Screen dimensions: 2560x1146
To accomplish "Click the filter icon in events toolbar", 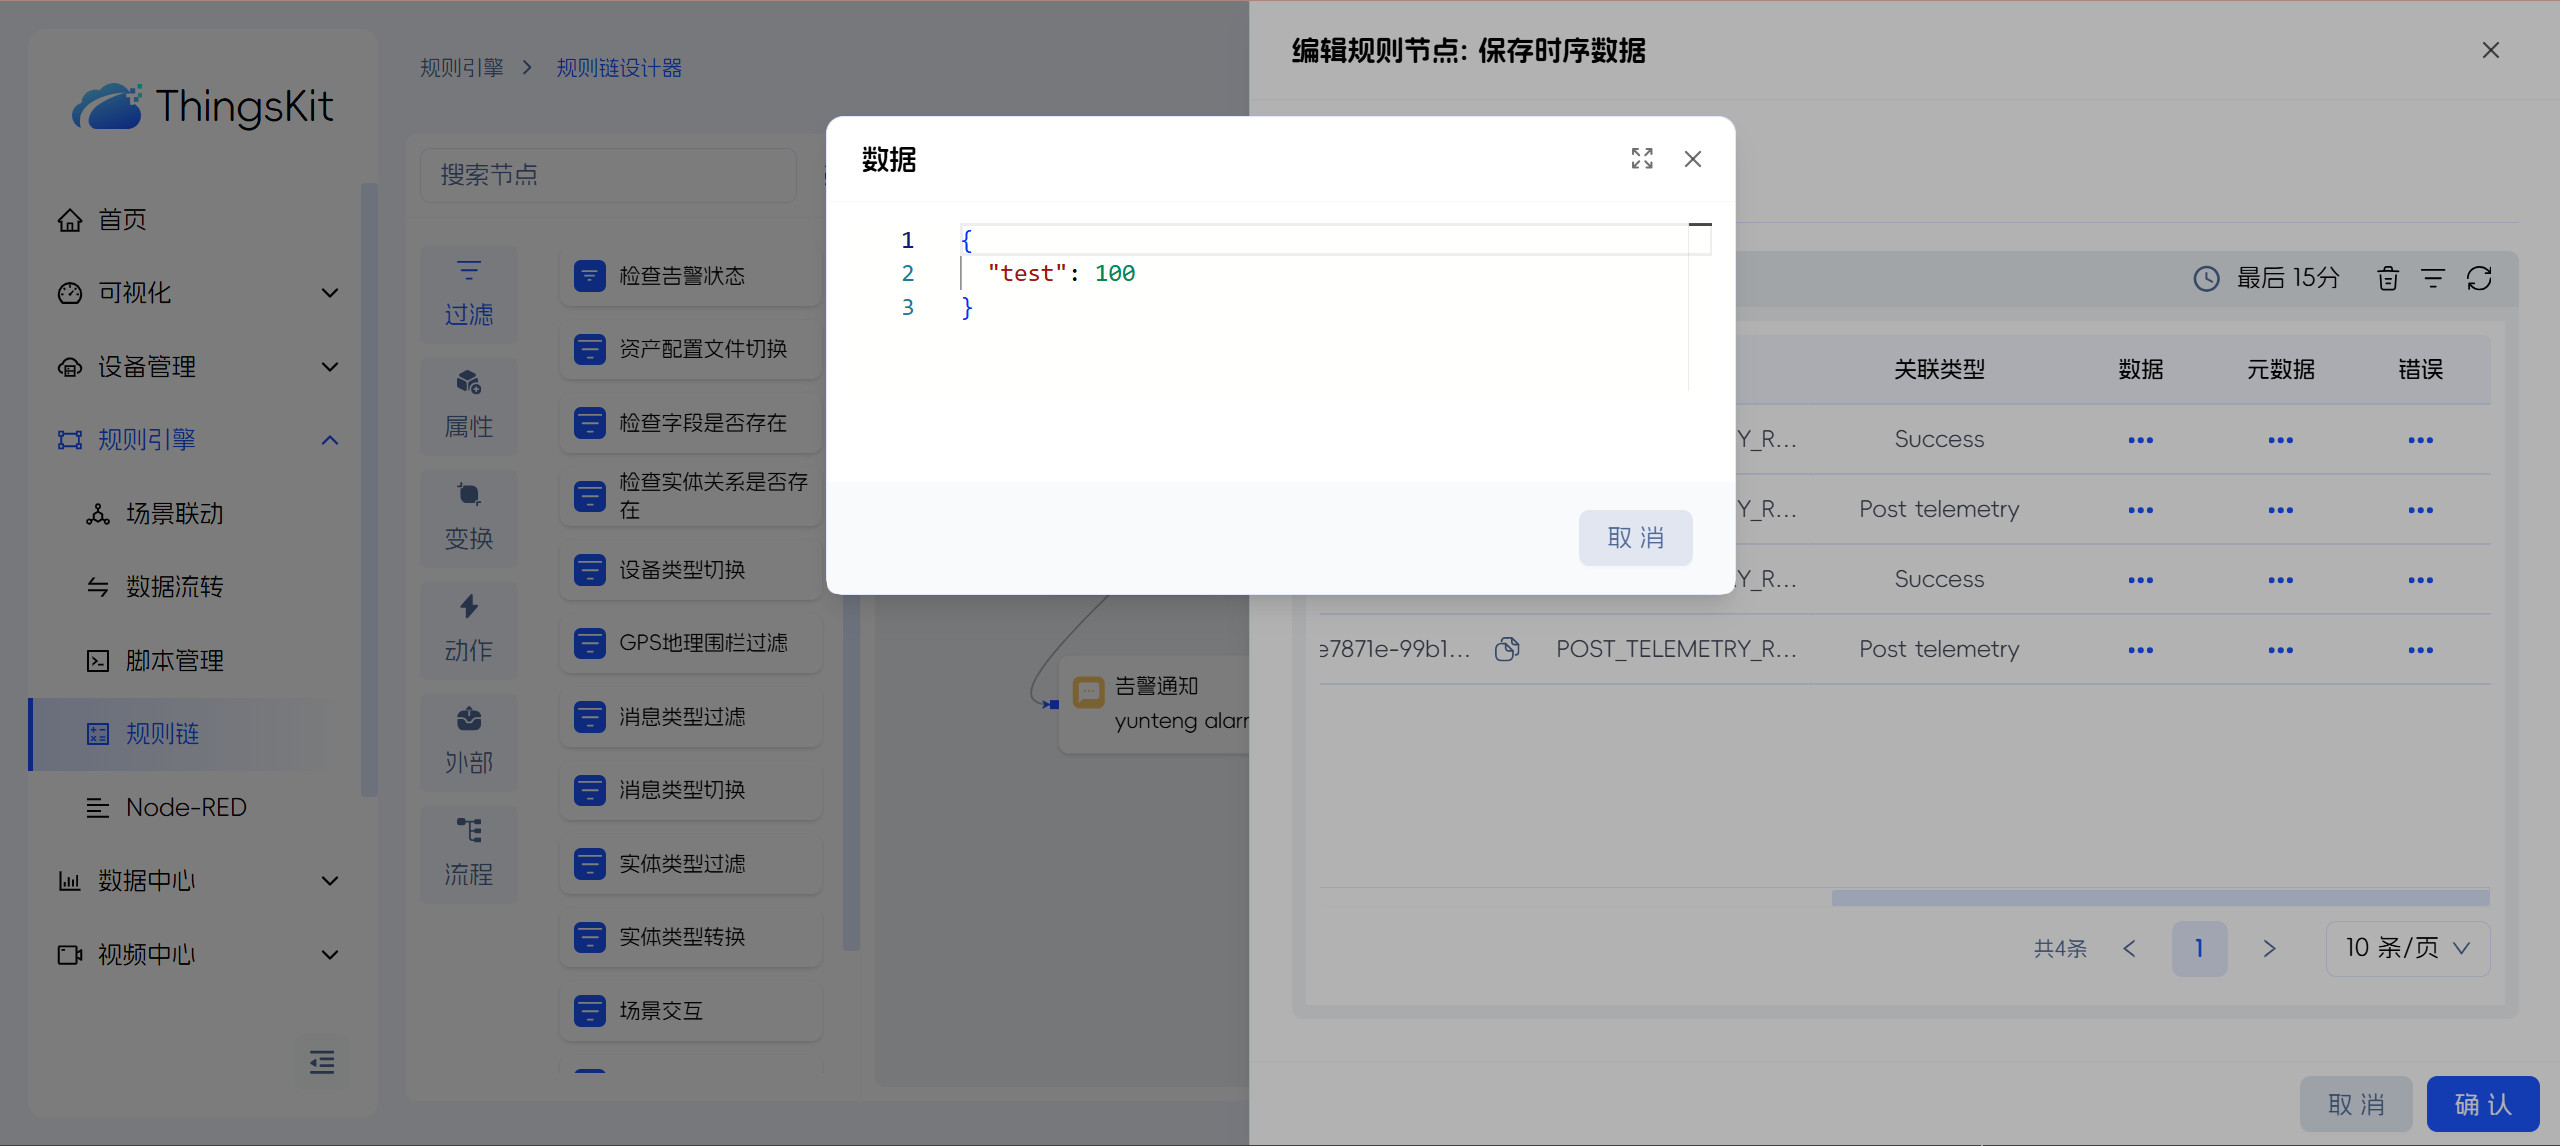I will [x=2433, y=279].
